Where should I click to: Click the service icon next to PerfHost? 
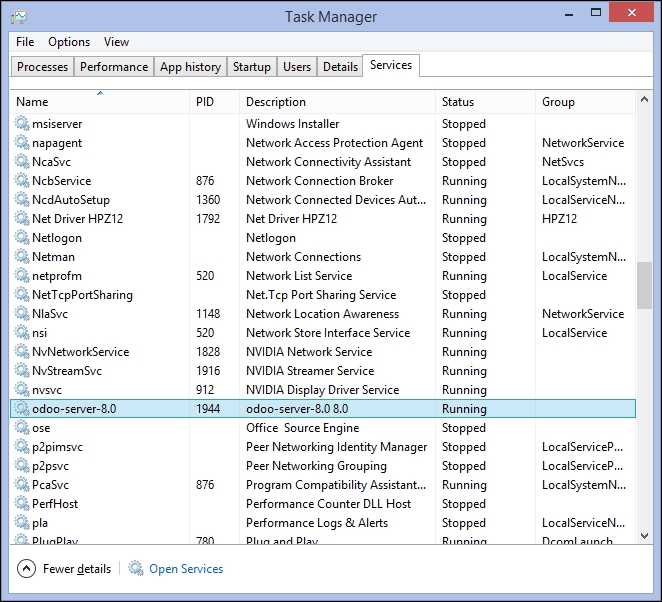click(x=22, y=503)
